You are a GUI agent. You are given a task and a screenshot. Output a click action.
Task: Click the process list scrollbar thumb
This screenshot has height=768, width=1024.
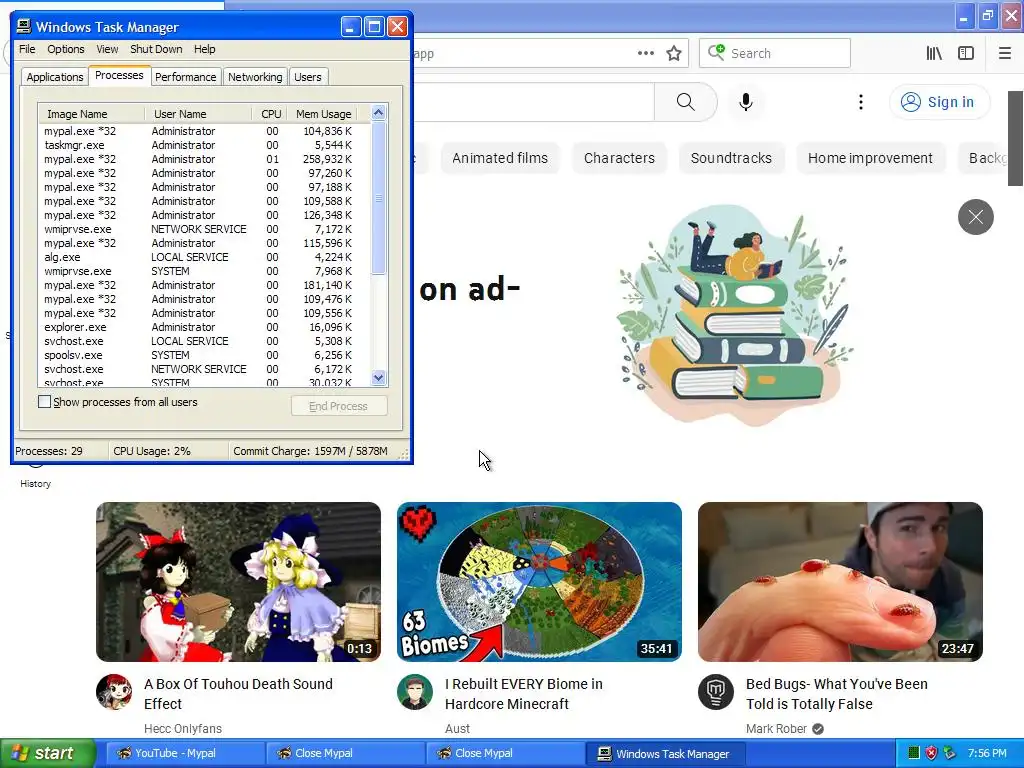click(x=379, y=198)
